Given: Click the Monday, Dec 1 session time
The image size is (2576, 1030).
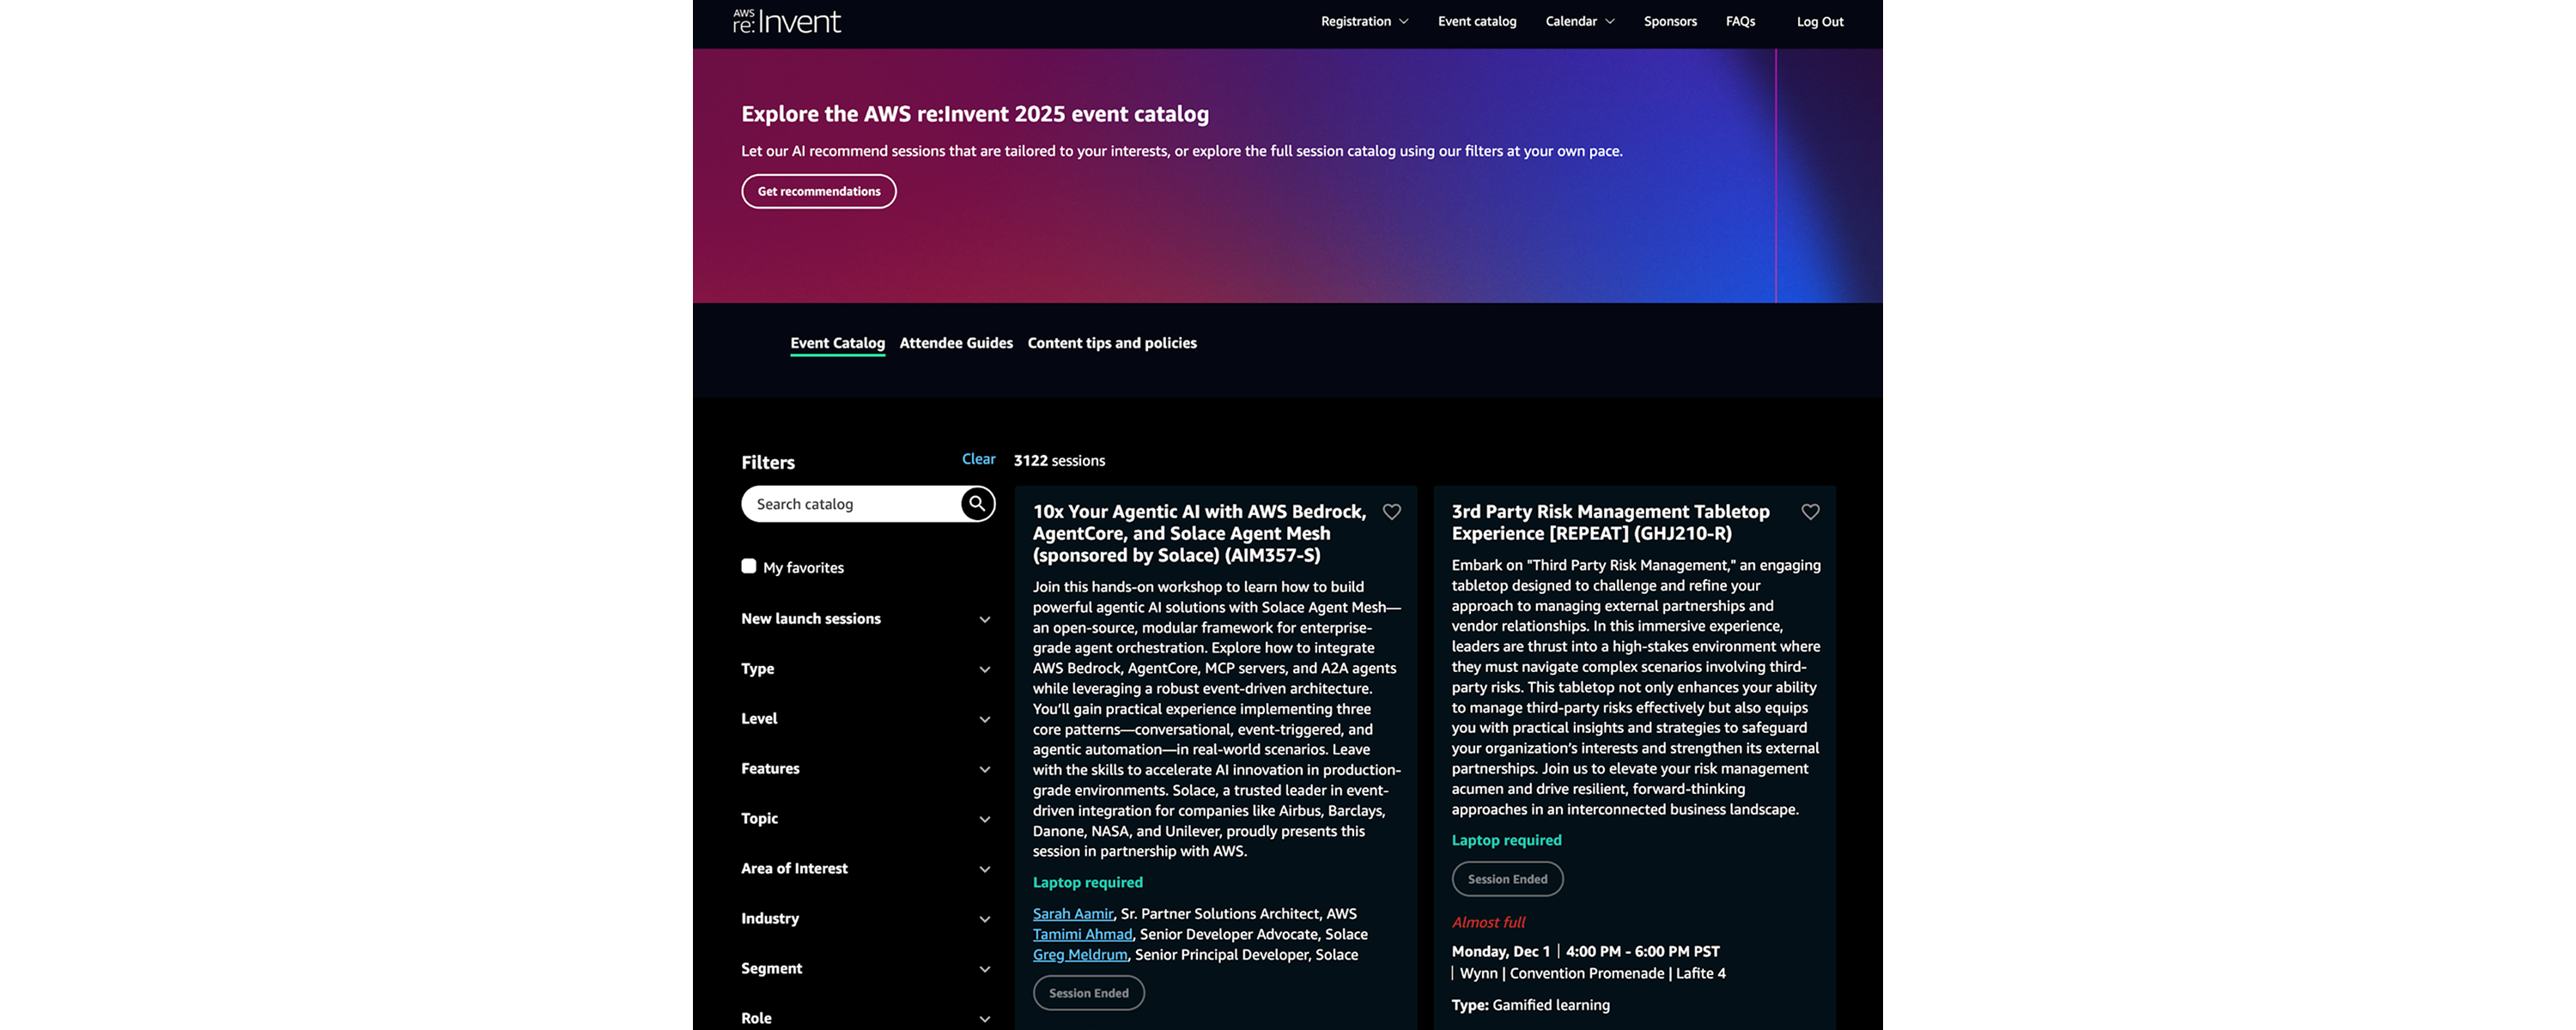Looking at the screenshot, I should point(1586,952).
